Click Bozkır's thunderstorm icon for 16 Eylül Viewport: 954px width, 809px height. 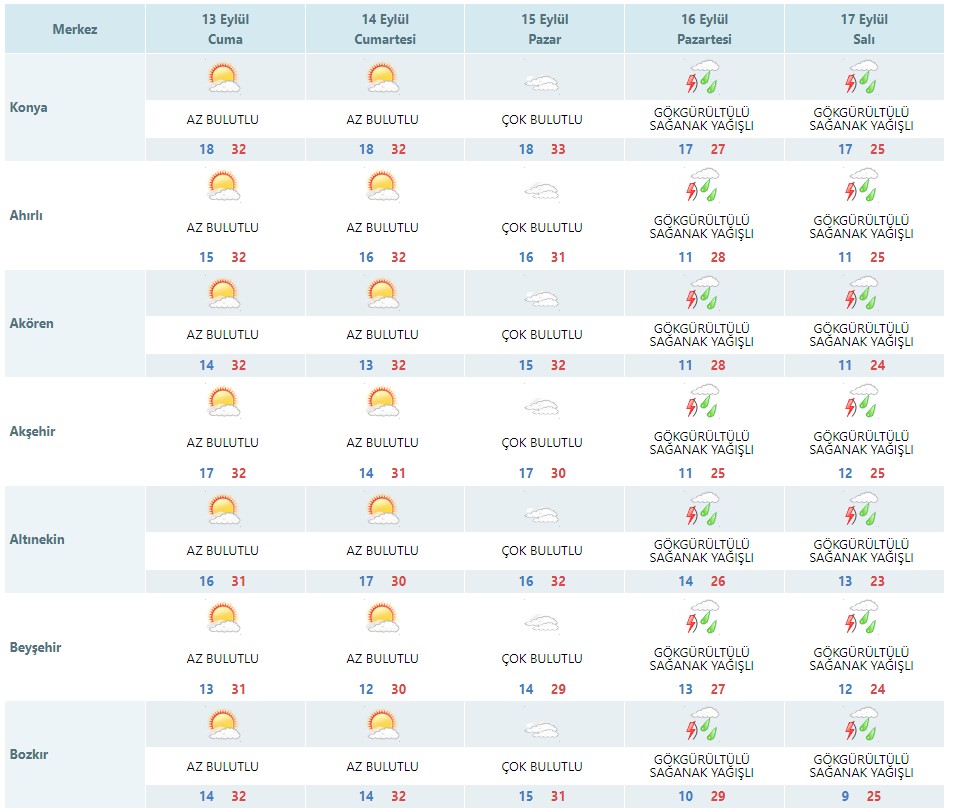(x=703, y=723)
